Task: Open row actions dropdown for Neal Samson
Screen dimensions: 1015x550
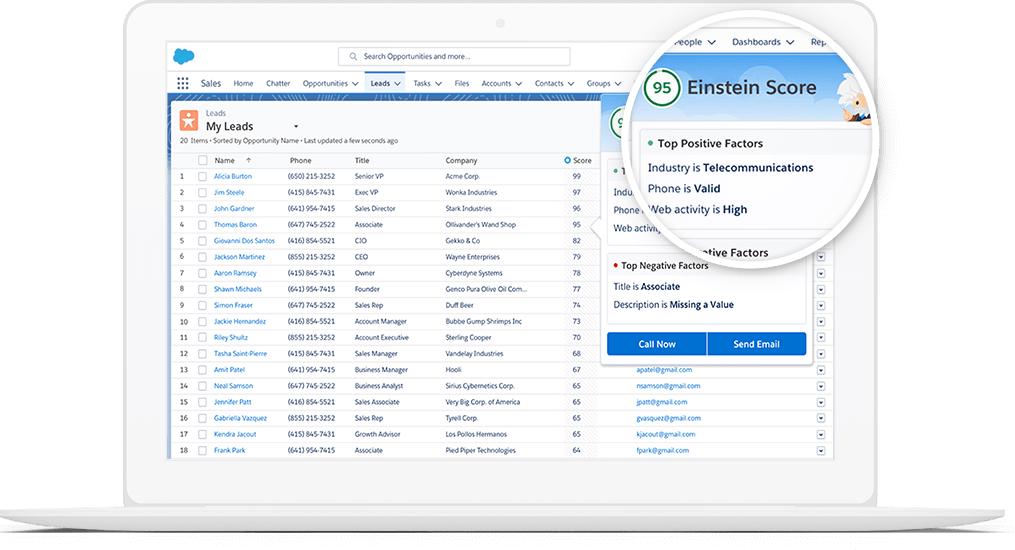Action: [x=821, y=386]
